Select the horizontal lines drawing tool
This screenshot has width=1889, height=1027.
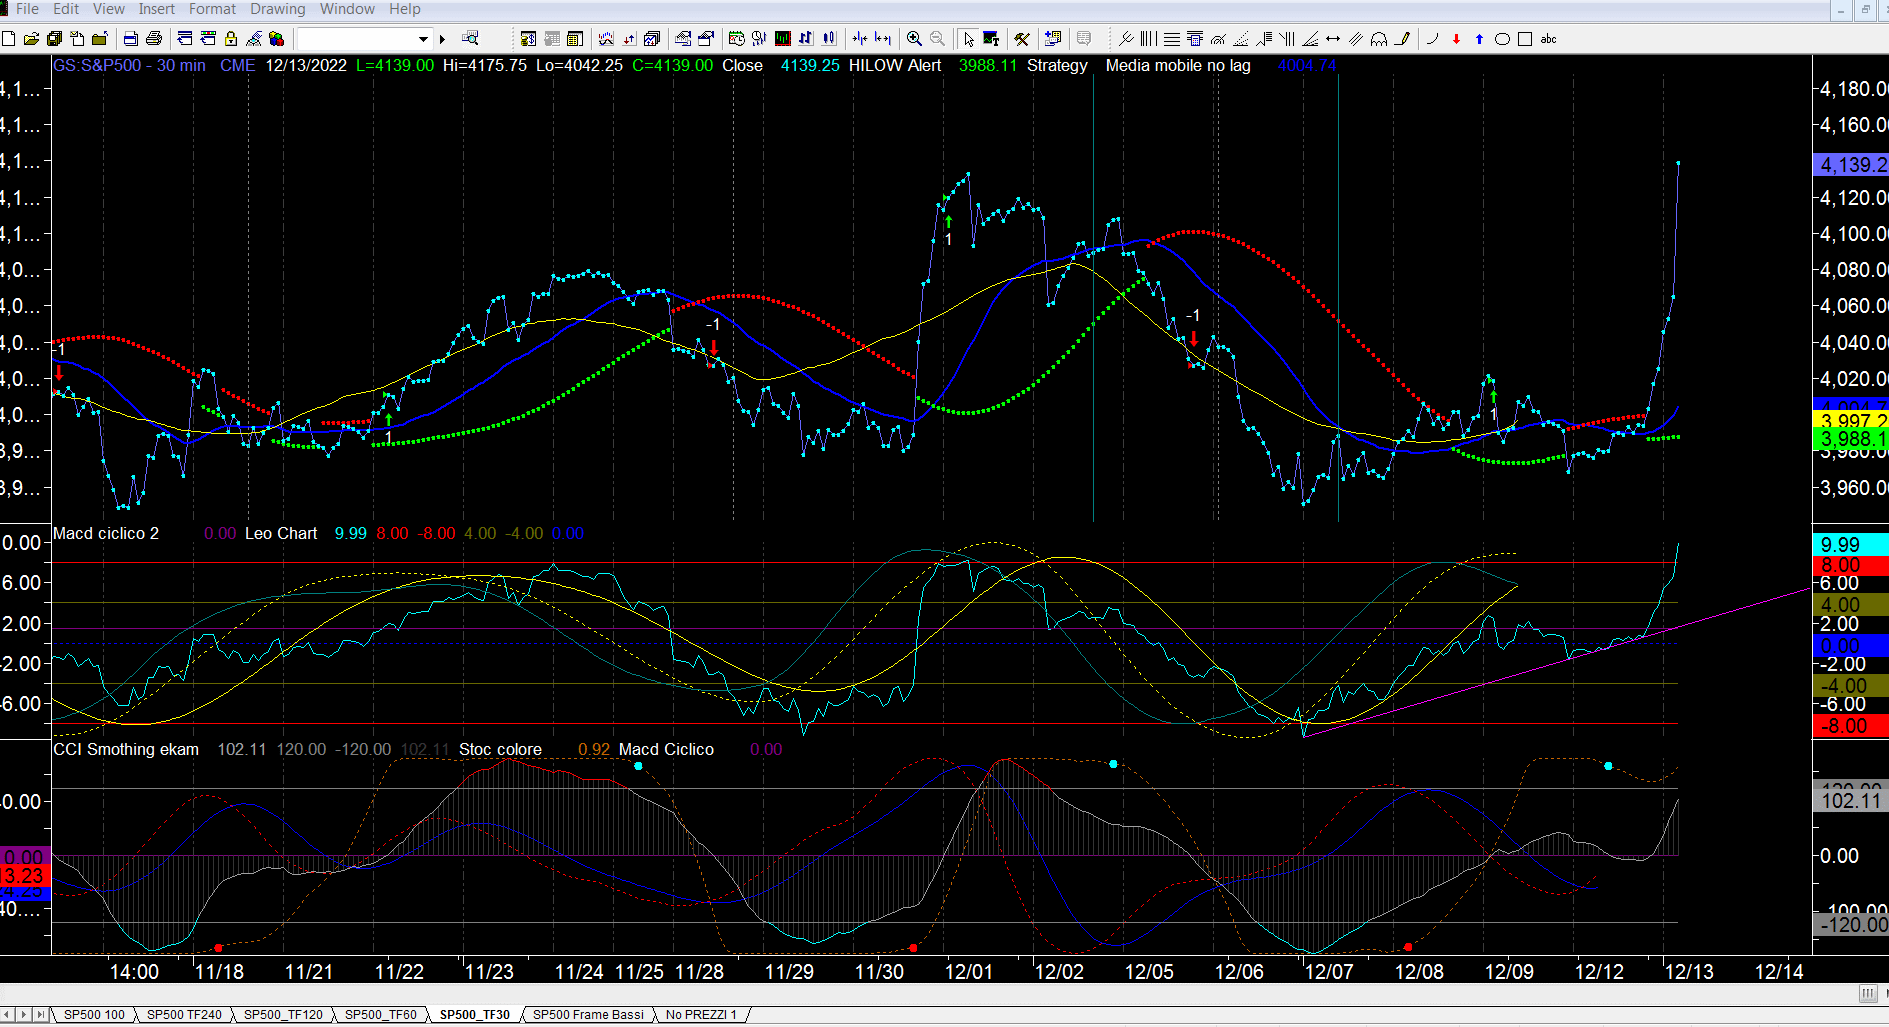(1171, 39)
